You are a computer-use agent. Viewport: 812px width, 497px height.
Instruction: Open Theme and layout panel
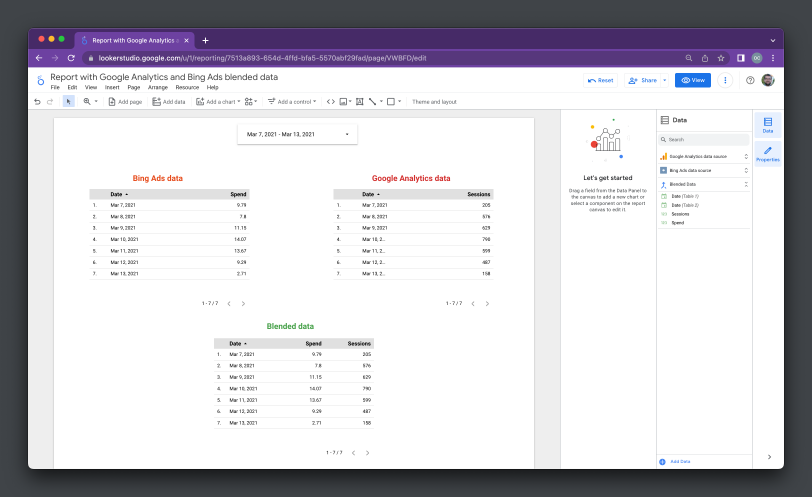coord(434,102)
